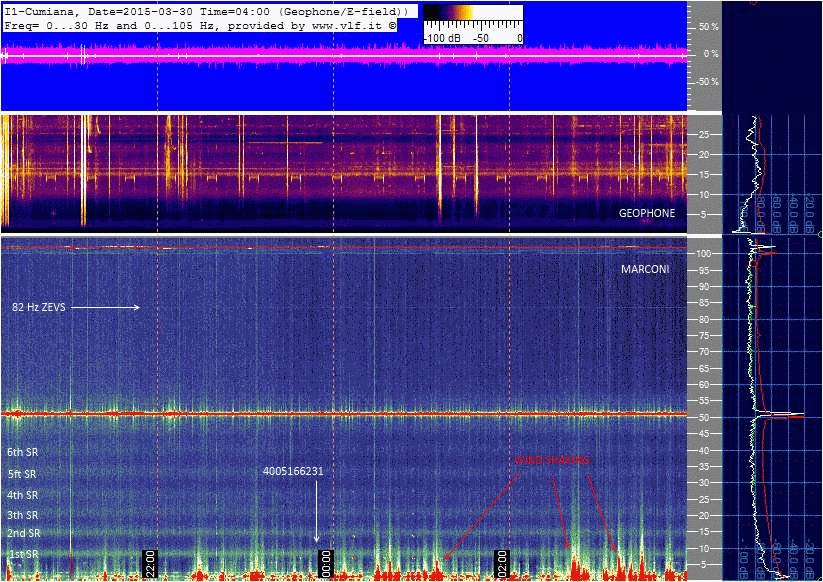Click the '35' tick on the Marconi frequency axis
This screenshot has width=823, height=582.
coord(704,467)
